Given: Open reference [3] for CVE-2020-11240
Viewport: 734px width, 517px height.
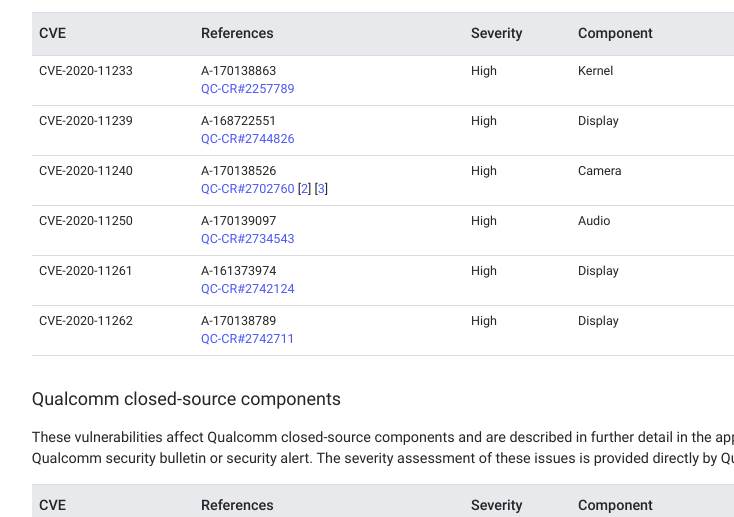Looking at the screenshot, I should click(x=321, y=189).
